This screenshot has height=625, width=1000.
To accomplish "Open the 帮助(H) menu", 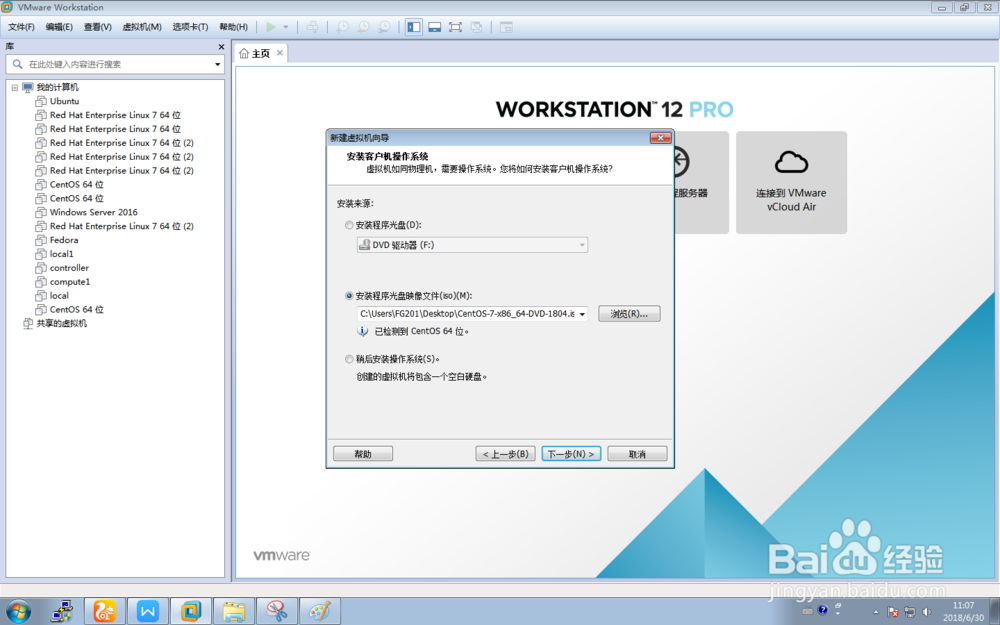I will coord(233,27).
